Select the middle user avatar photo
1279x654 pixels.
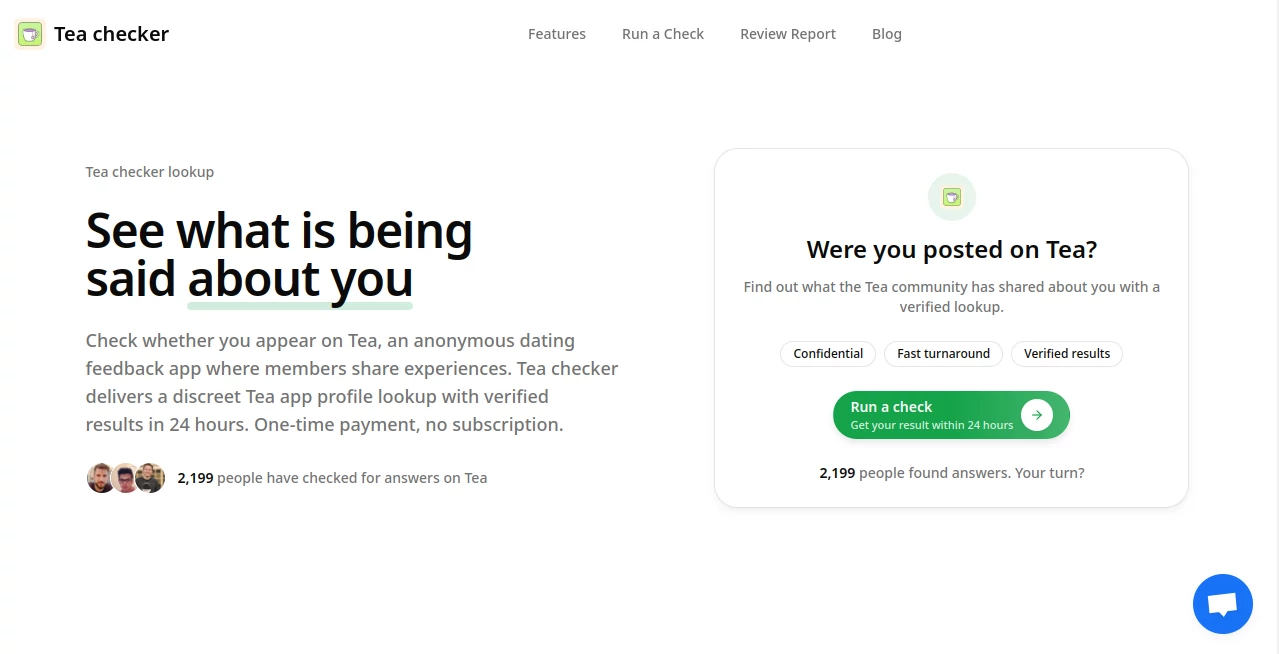(125, 477)
